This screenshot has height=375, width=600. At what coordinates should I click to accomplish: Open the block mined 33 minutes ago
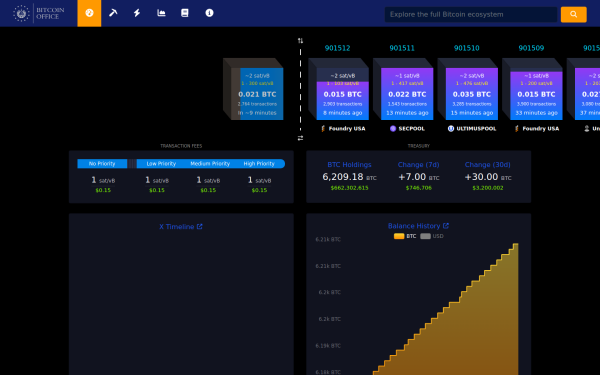536,94
